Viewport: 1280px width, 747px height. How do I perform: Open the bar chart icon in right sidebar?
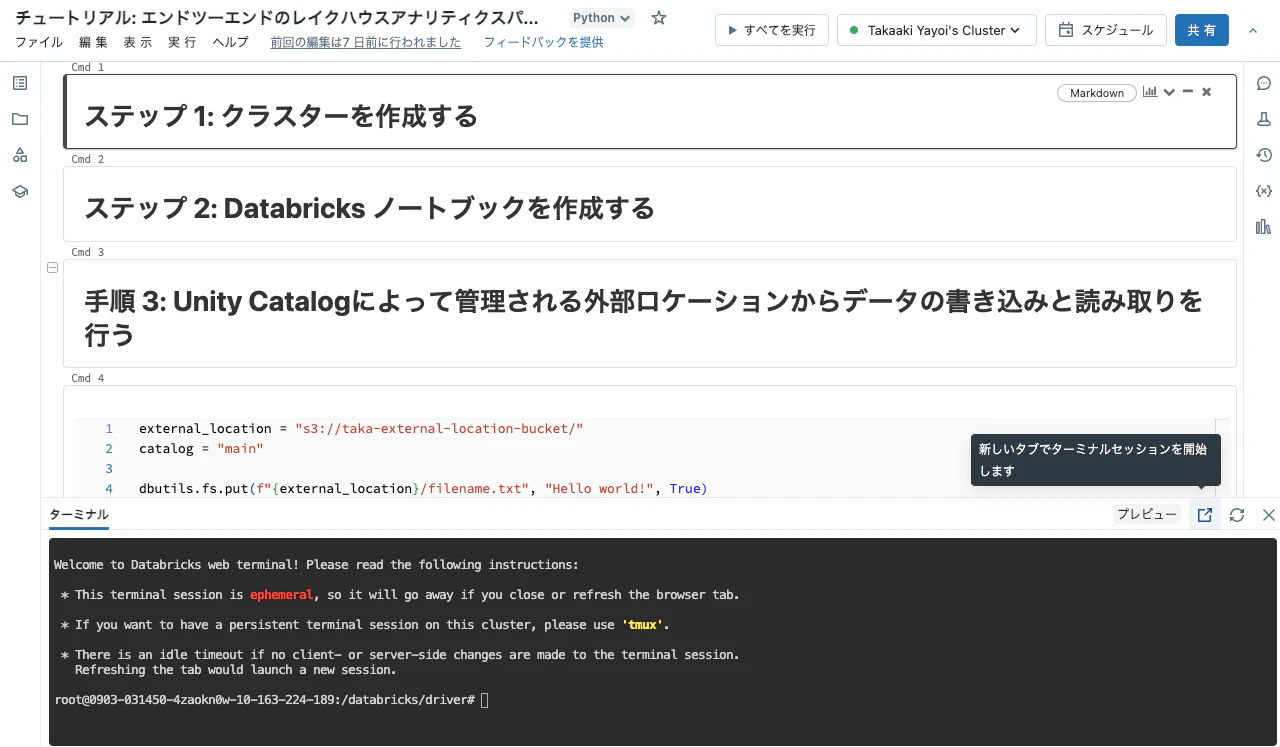(x=1263, y=227)
